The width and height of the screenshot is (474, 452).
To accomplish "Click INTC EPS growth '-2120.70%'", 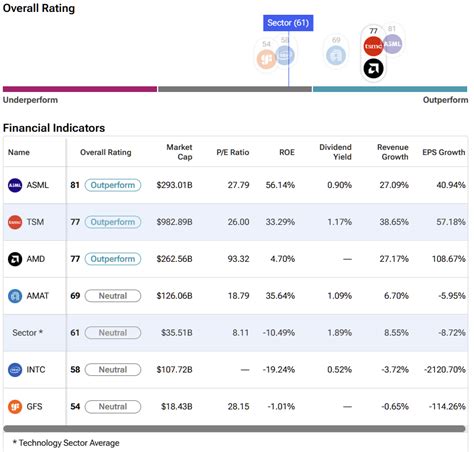I will [445, 370].
